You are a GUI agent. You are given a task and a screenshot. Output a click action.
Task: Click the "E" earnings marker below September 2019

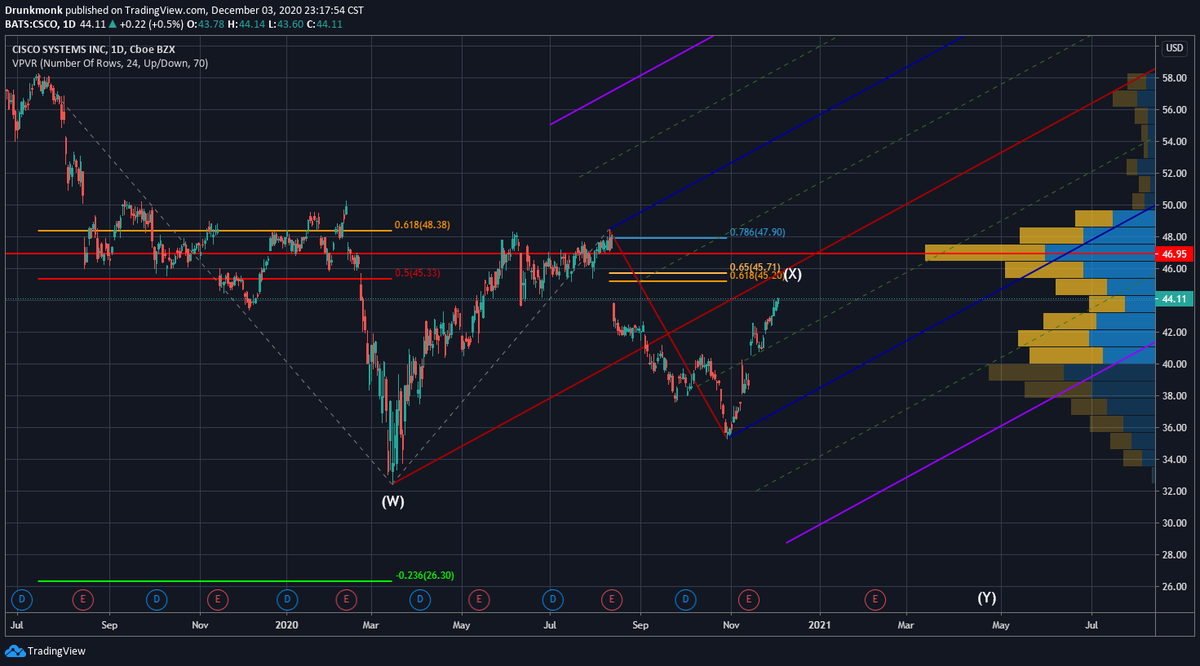pos(83,600)
